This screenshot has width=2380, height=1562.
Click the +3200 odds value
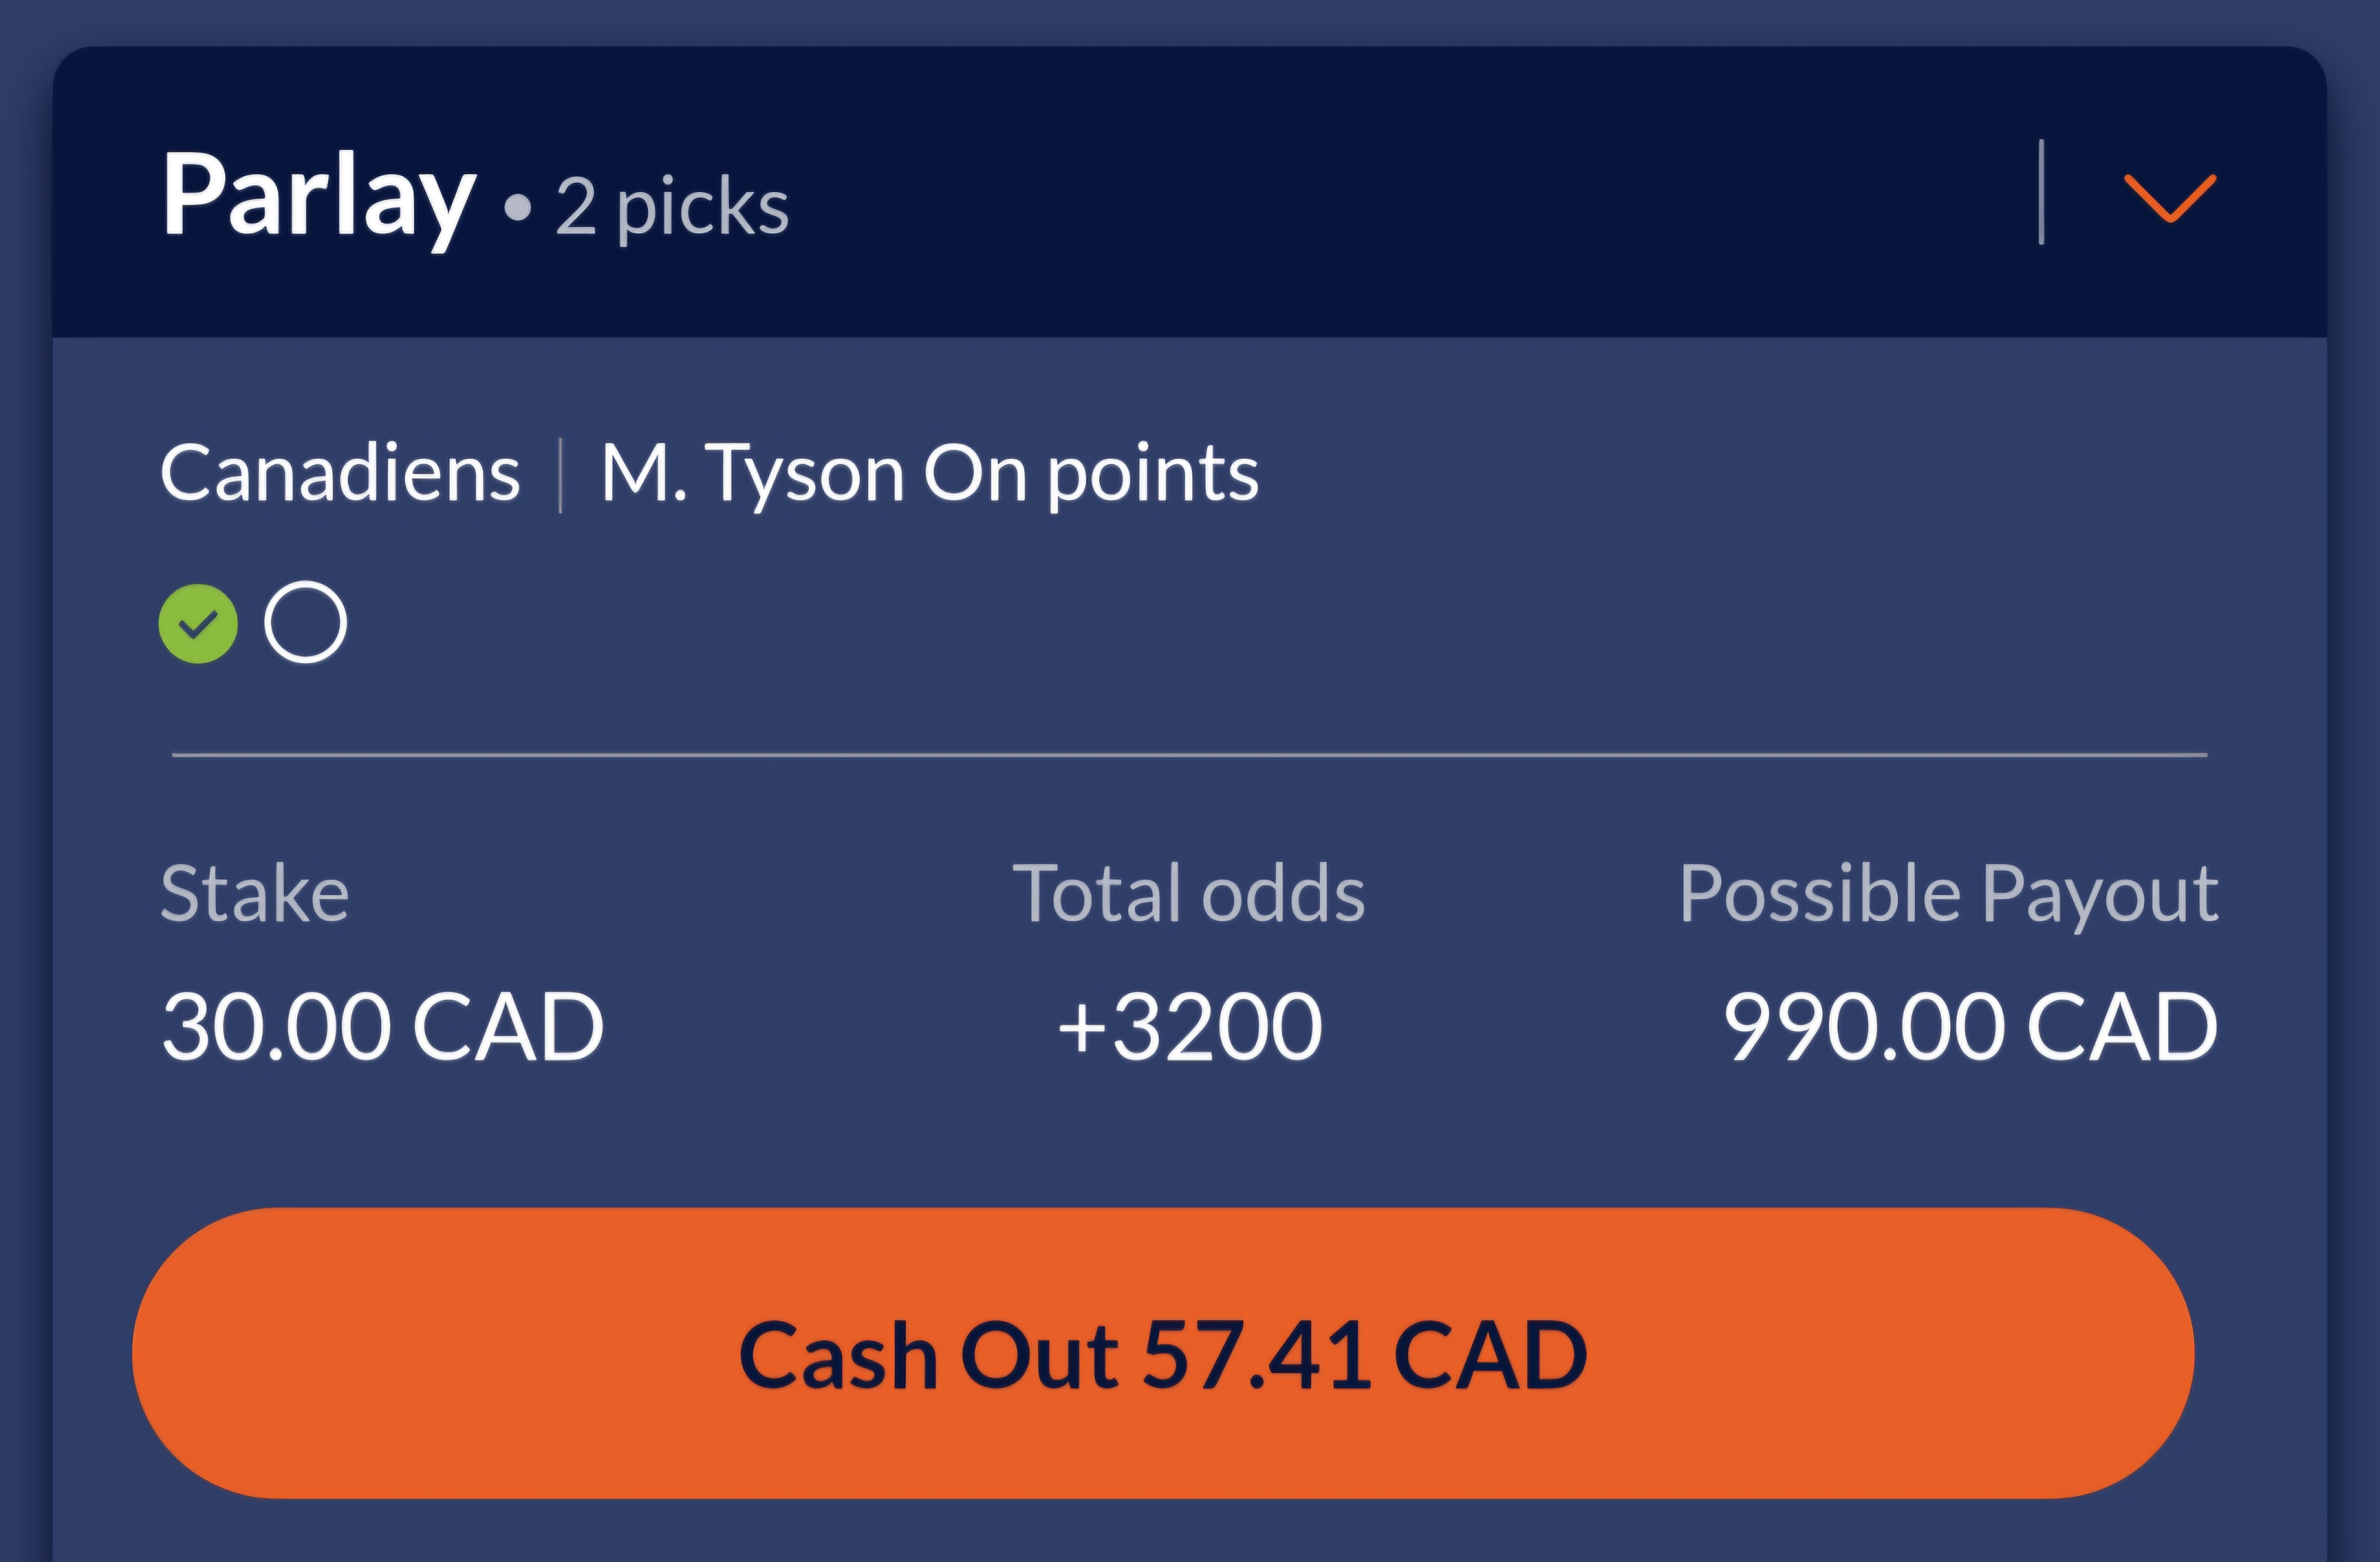tap(1189, 1026)
